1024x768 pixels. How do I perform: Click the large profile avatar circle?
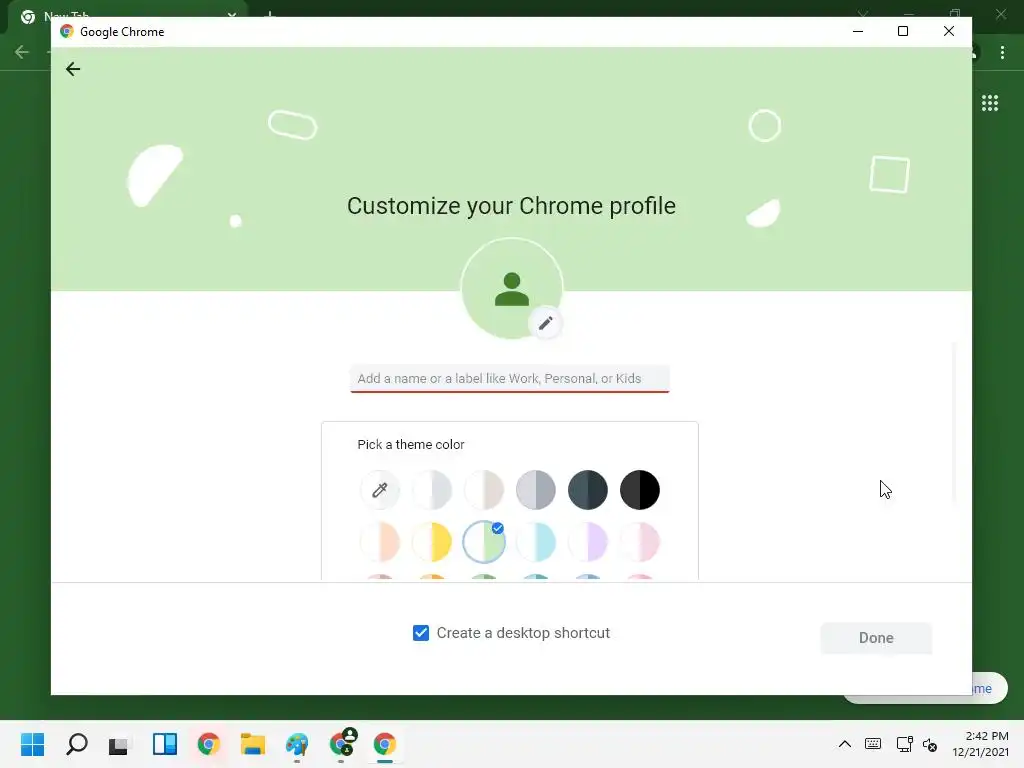(511, 289)
